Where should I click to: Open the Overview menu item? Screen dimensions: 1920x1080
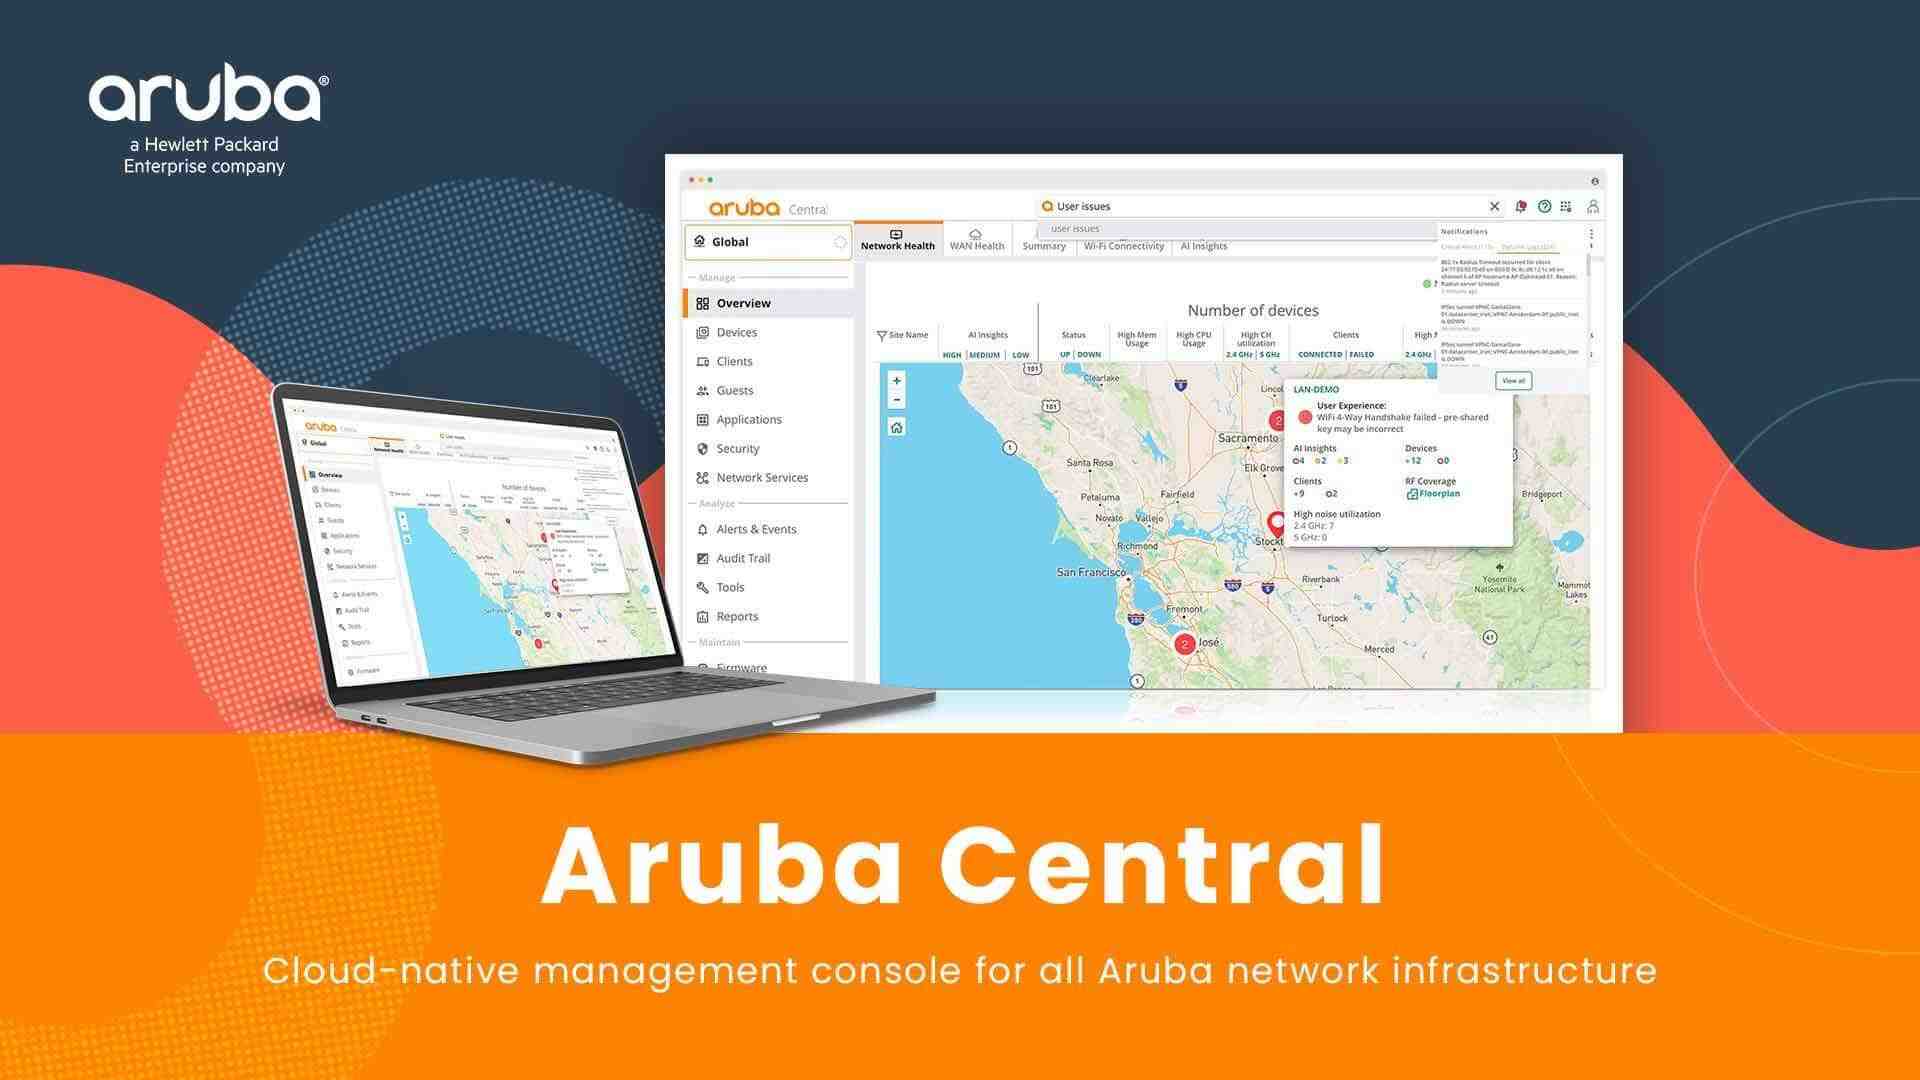742,302
